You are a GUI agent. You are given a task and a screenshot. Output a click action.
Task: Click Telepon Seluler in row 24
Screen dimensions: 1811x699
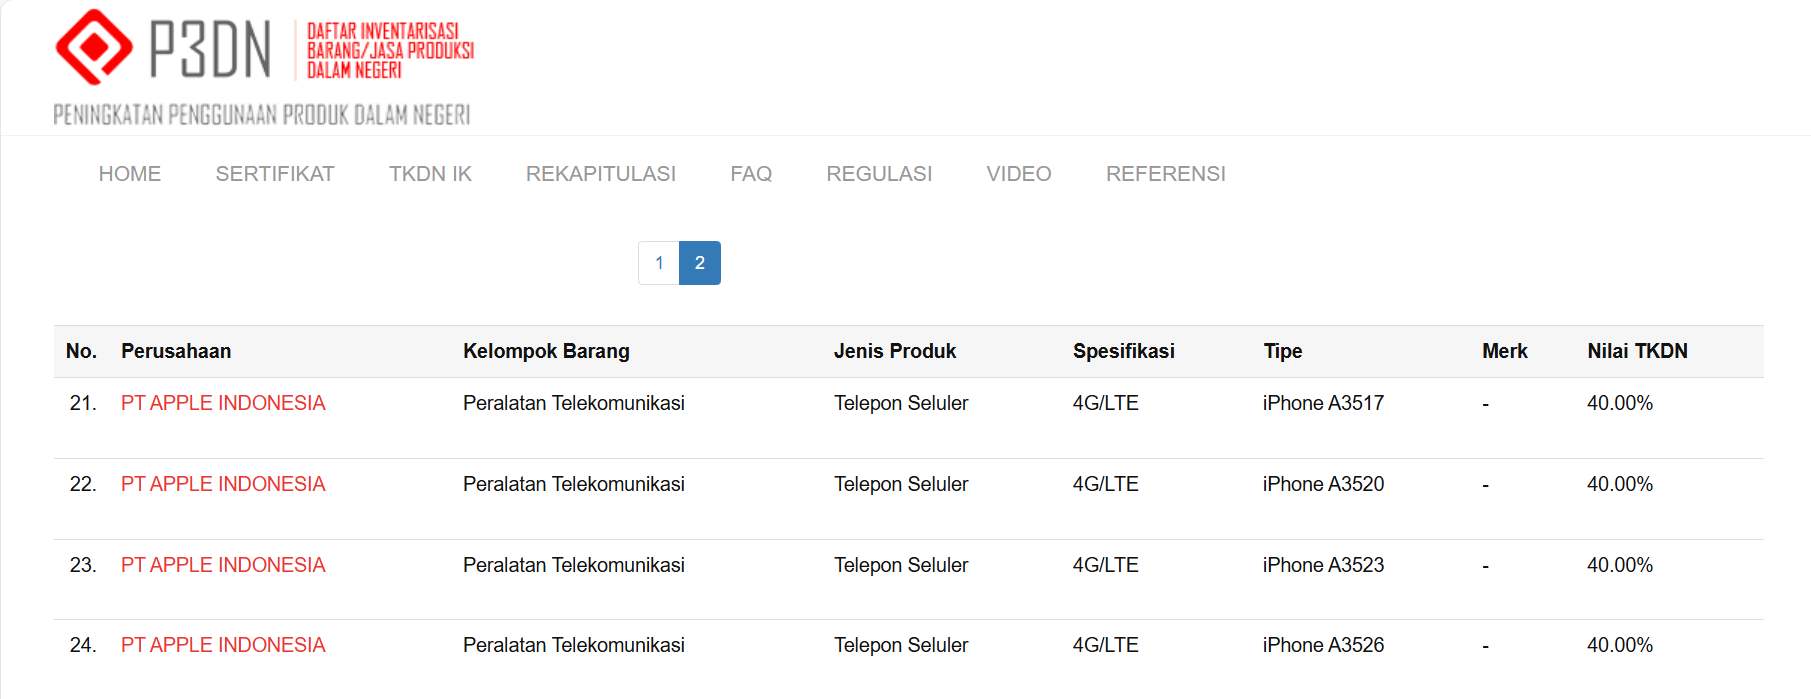901,645
